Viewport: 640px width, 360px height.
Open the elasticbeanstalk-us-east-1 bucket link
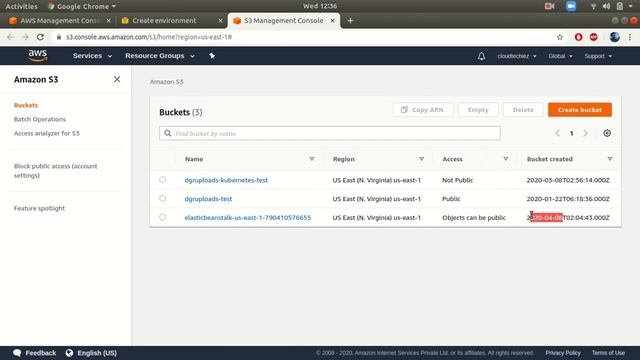tap(248, 218)
